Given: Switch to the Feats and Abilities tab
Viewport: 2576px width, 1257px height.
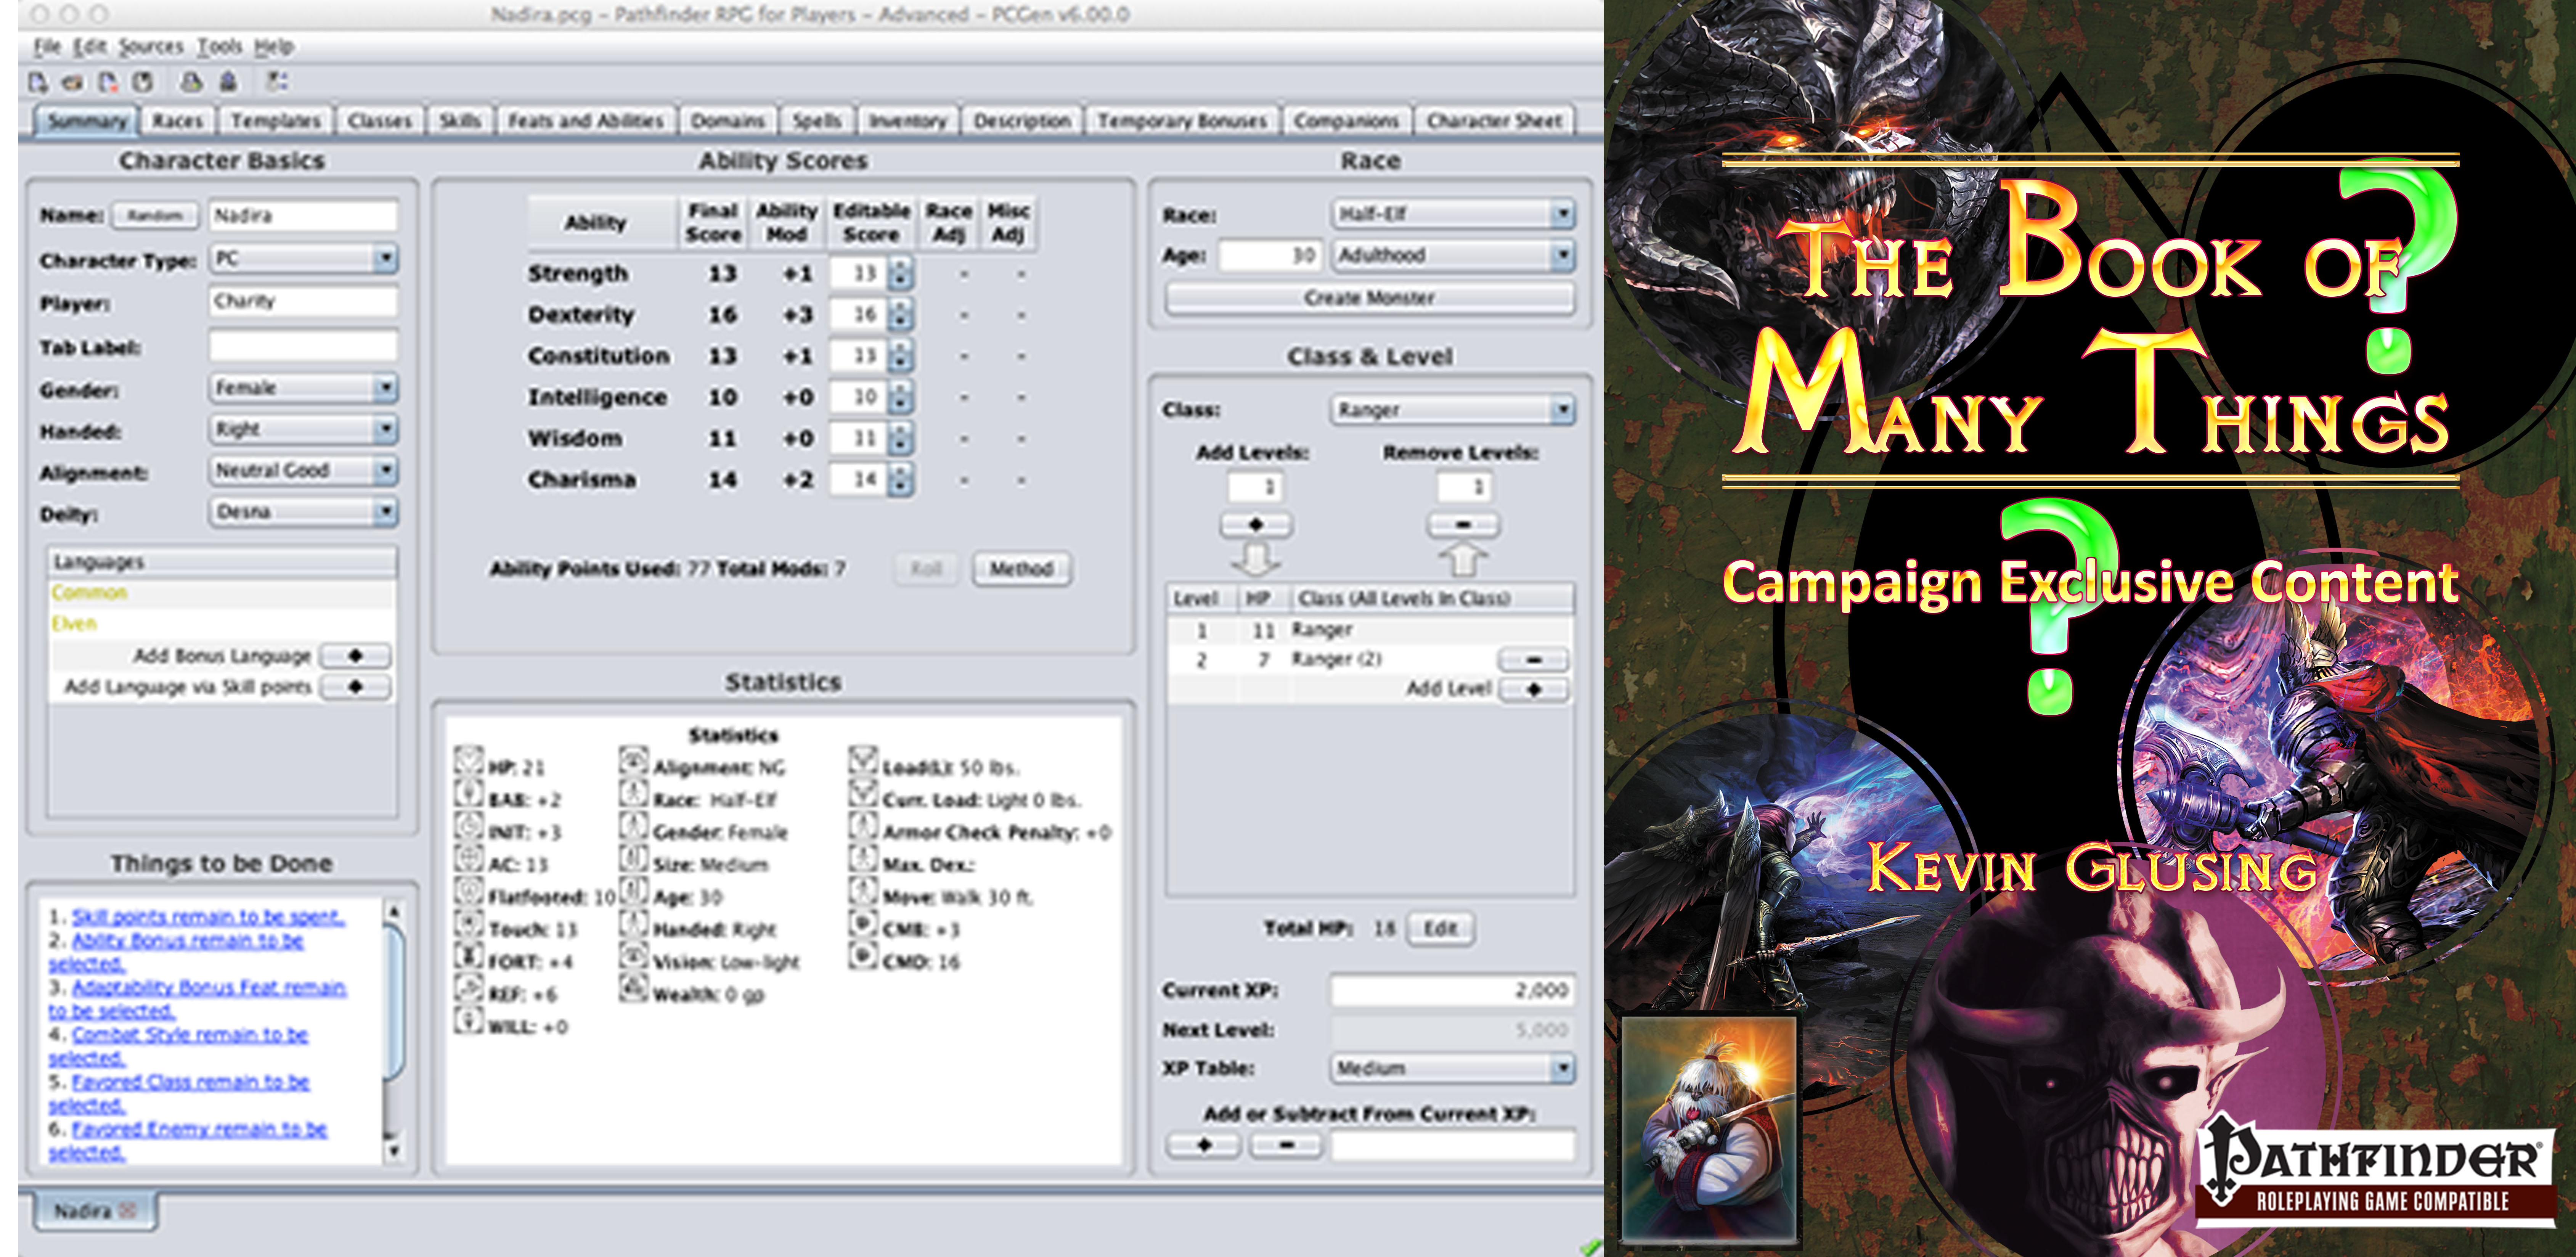Looking at the screenshot, I should click(586, 121).
